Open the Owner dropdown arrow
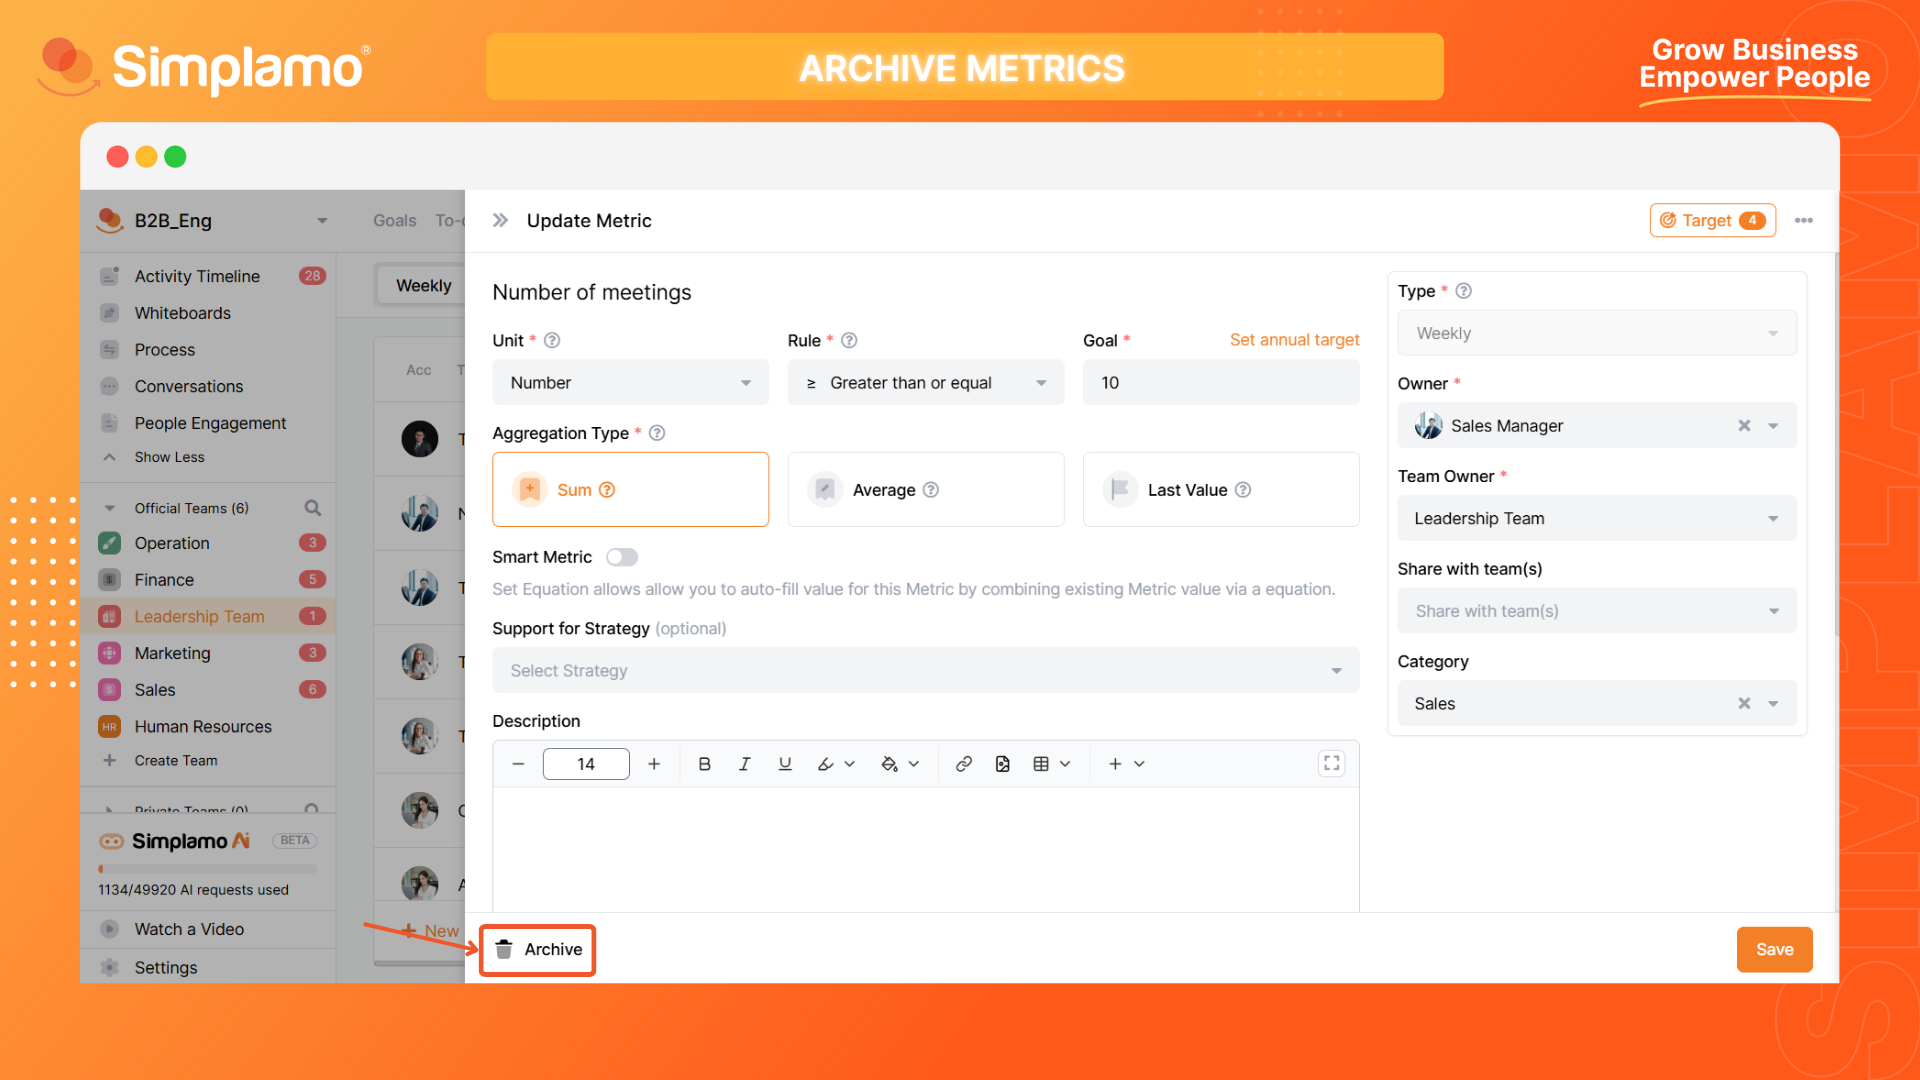 (1773, 426)
